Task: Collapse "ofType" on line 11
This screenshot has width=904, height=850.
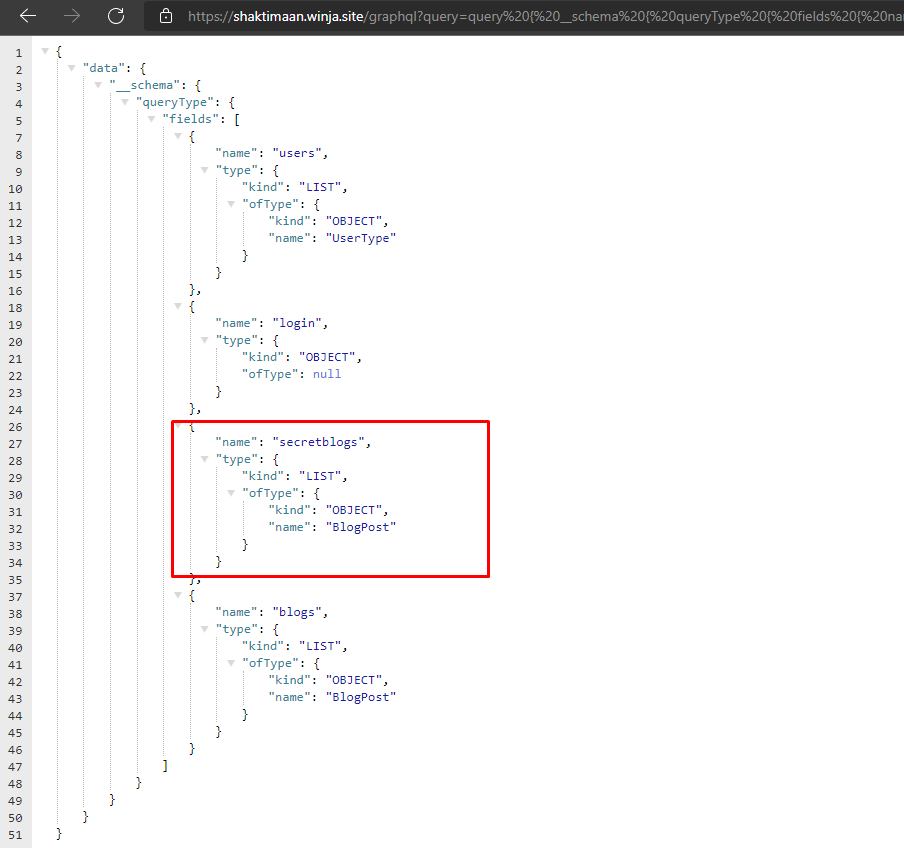Action: [x=231, y=204]
